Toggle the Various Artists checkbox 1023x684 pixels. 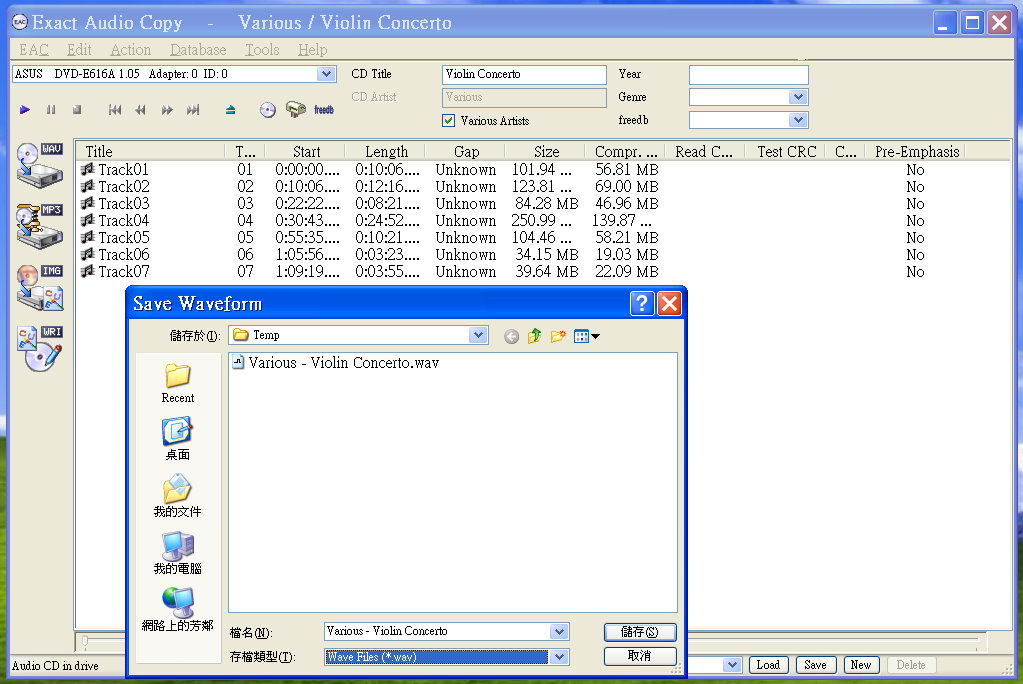coord(448,120)
